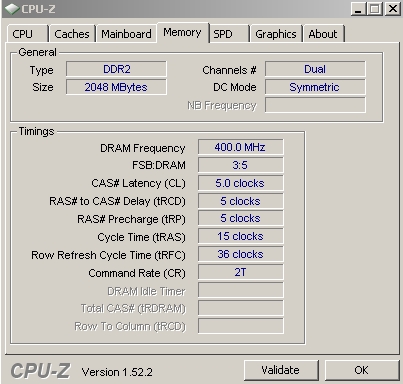Click the greyed-out Total CAS# (tRDRAM) label
This screenshot has width=403, height=384.
(x=133, y=309)
